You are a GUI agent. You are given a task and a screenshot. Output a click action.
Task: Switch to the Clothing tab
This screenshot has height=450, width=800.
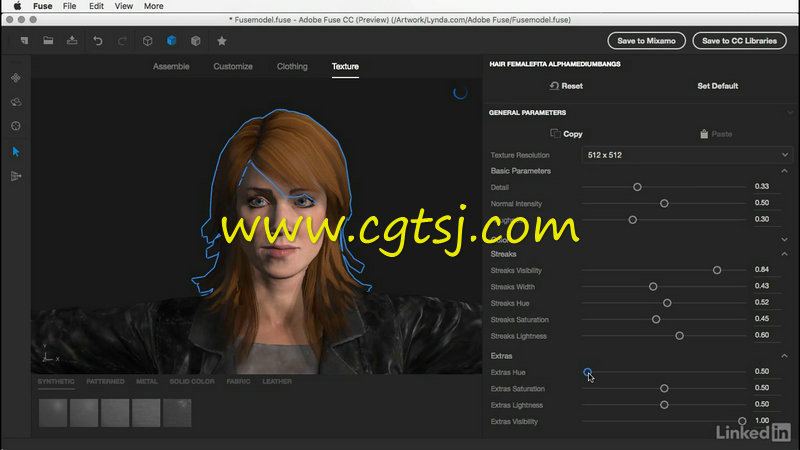292,66
